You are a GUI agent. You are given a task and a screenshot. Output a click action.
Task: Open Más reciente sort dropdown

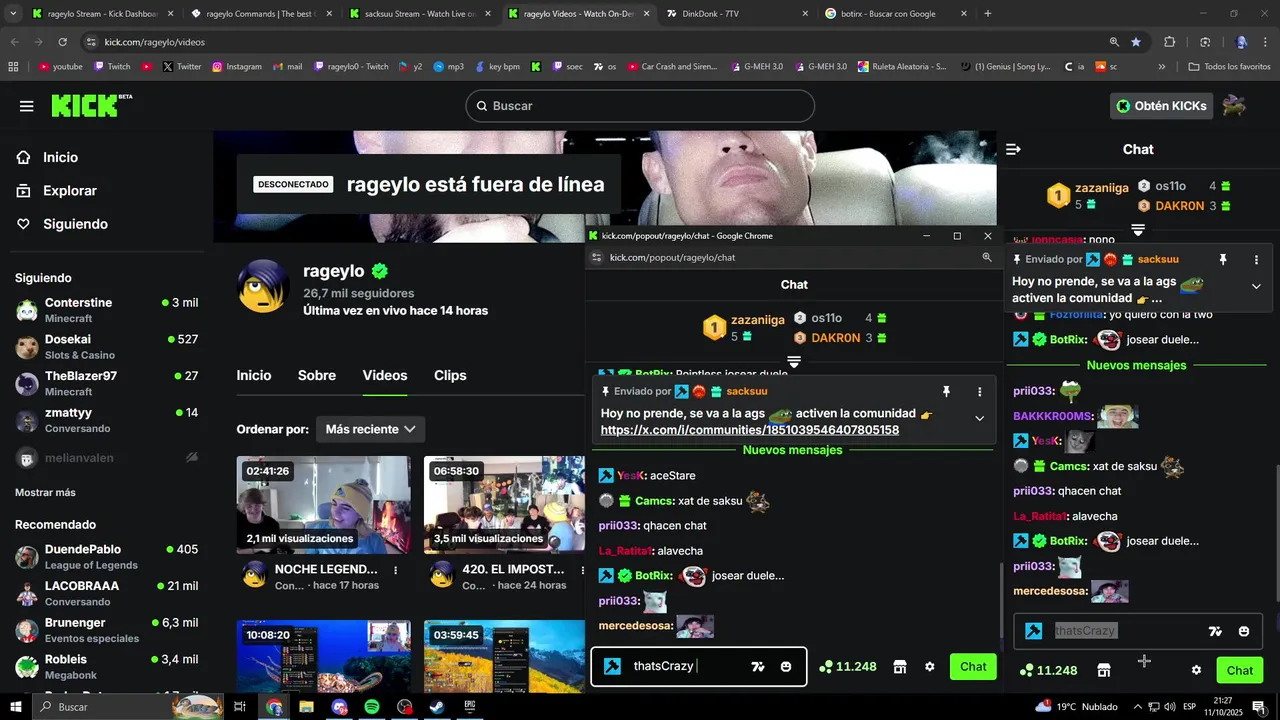tap(370, 429)
